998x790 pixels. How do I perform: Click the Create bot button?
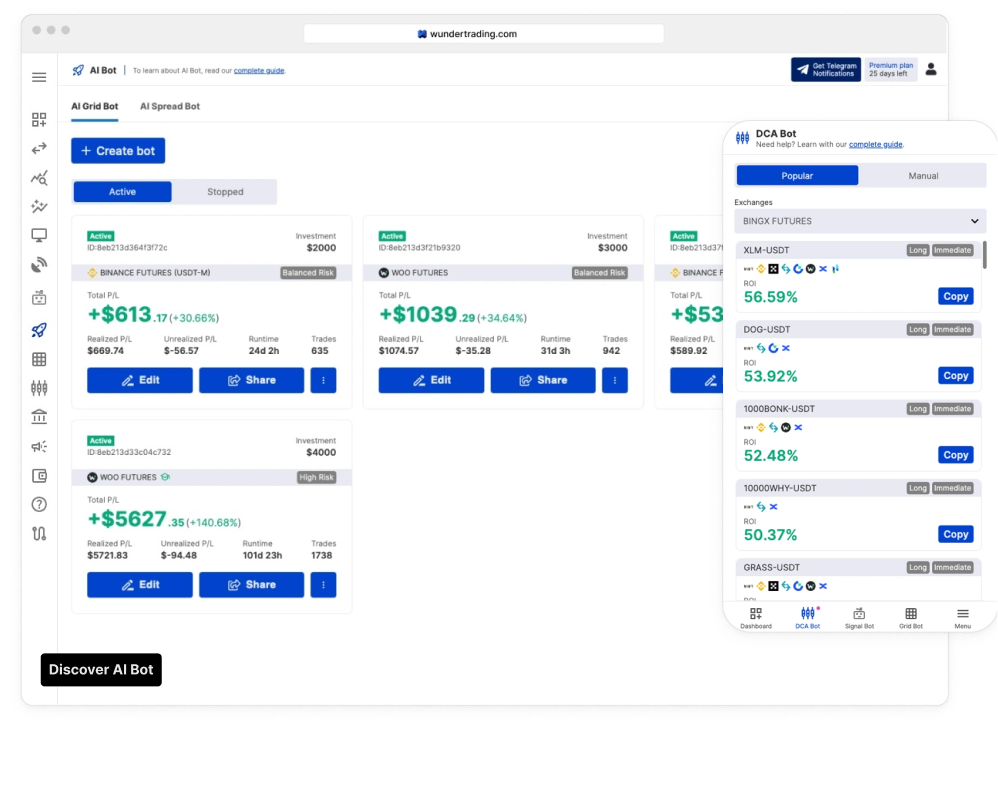coord(118,151)
